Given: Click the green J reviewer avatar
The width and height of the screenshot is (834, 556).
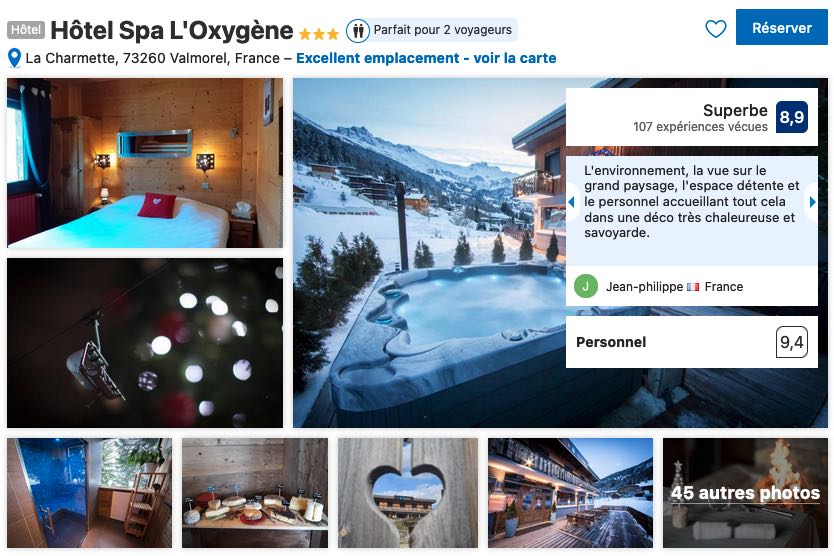Looking at the screenshot, I should [x=586, y=286].
